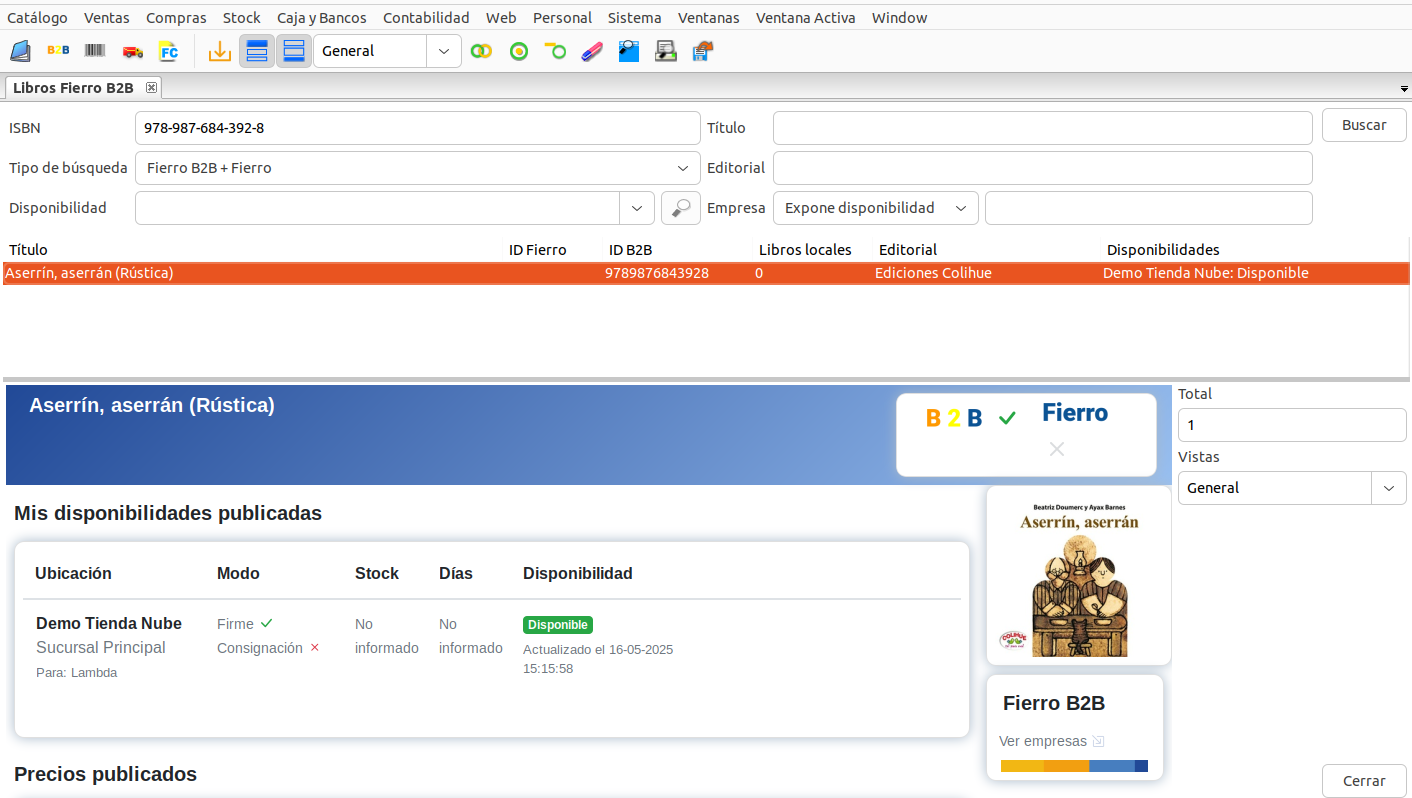Click the Editorial input field
The height and width of the screenshot is (798, 1412).
pyautogui.click(x=1043, y=168)
